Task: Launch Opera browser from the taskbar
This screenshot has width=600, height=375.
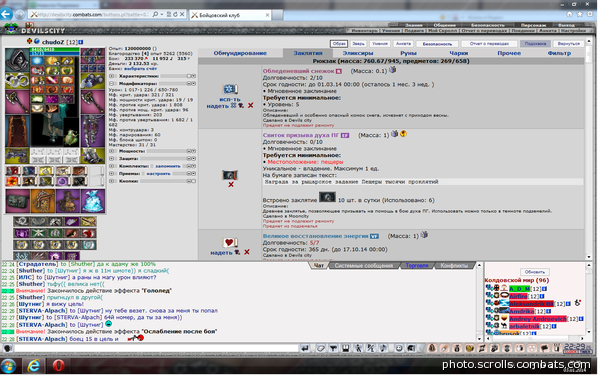Action: click(x=59, y=366)
